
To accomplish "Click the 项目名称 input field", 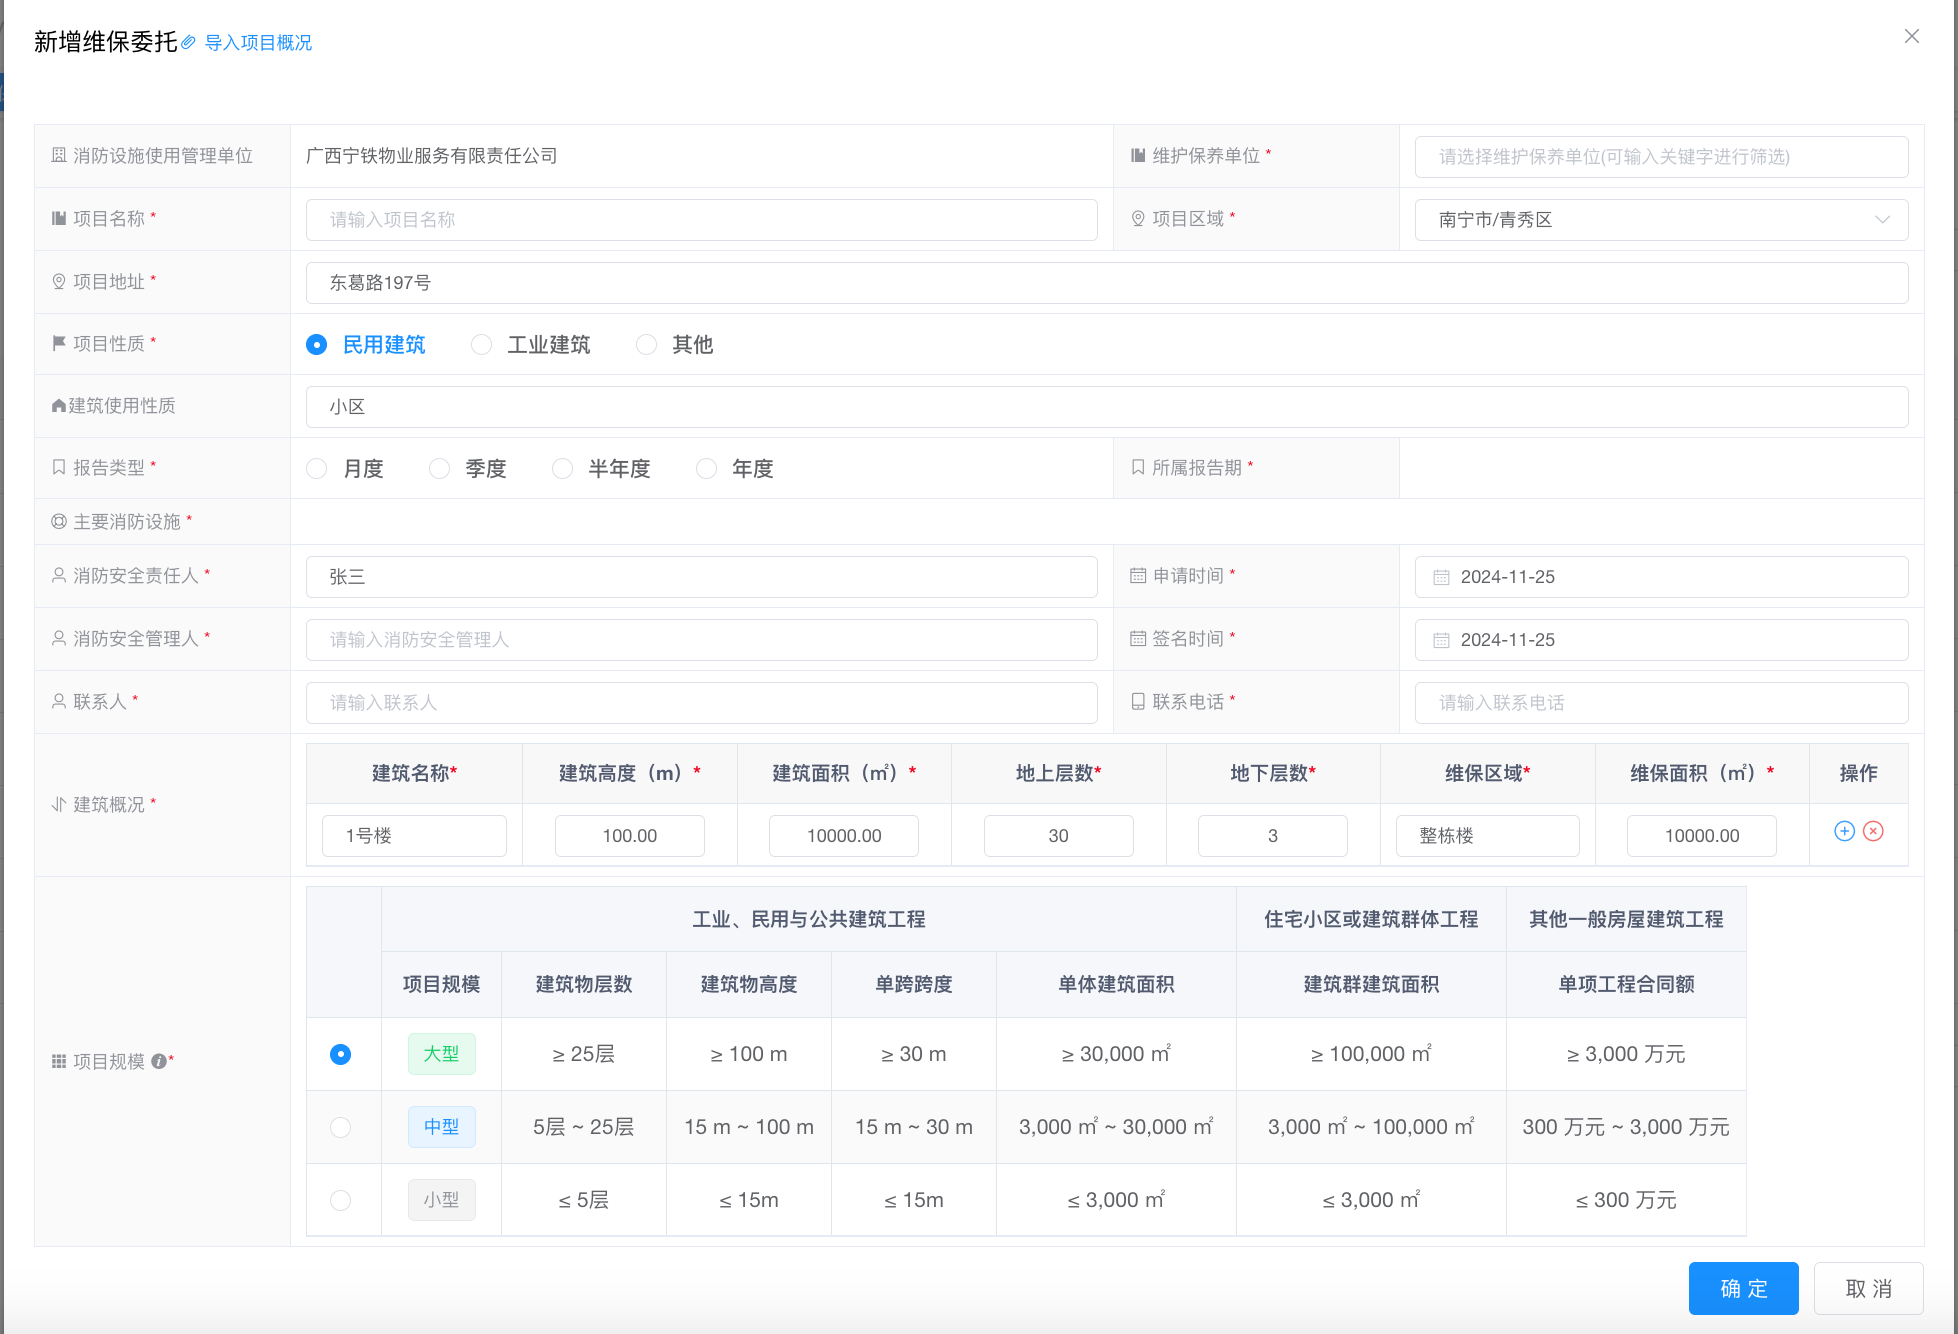I will (701, 220).
